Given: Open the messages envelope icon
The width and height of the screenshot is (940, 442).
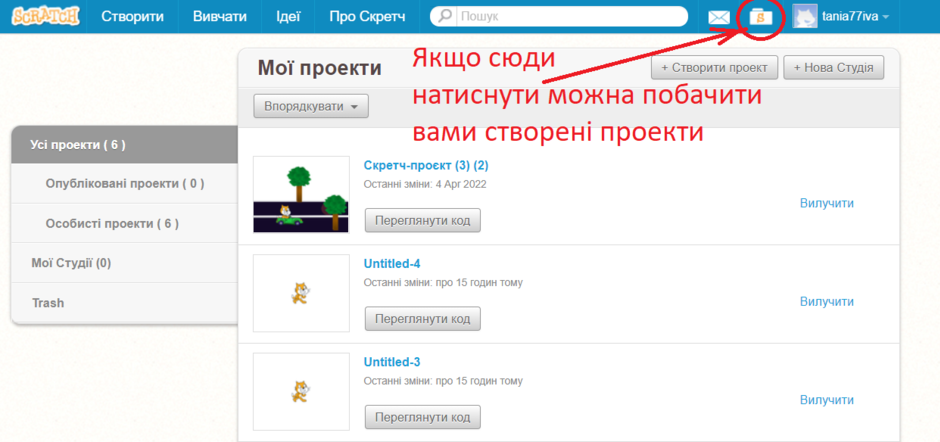Looking at the screenshot, I should (x=719, y=17).
